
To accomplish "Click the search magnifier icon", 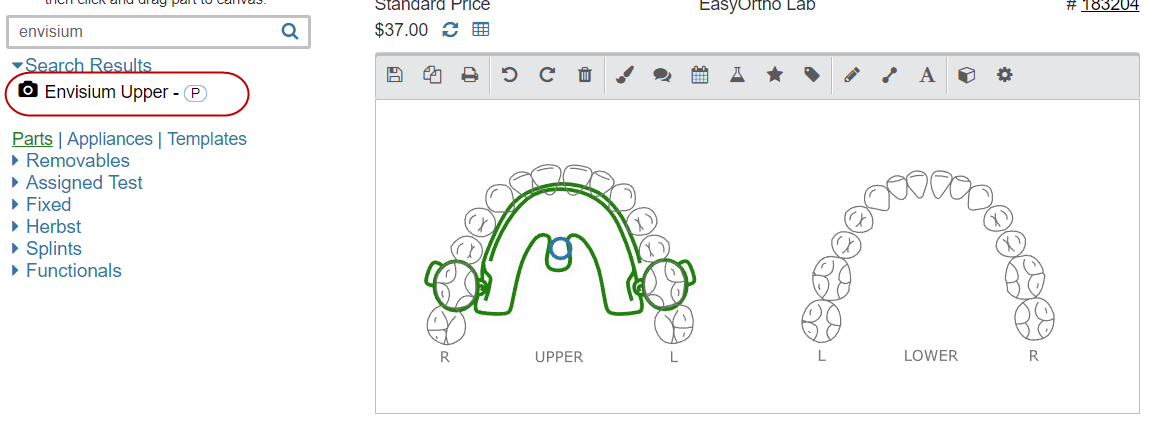I will 290,31.
